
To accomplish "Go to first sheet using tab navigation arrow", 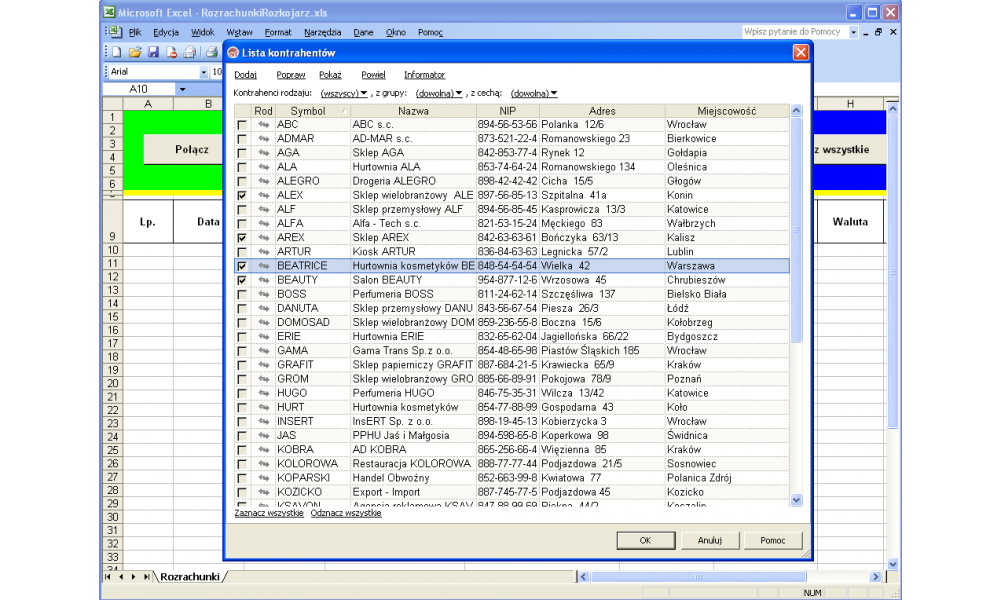I will click(108, 576).
